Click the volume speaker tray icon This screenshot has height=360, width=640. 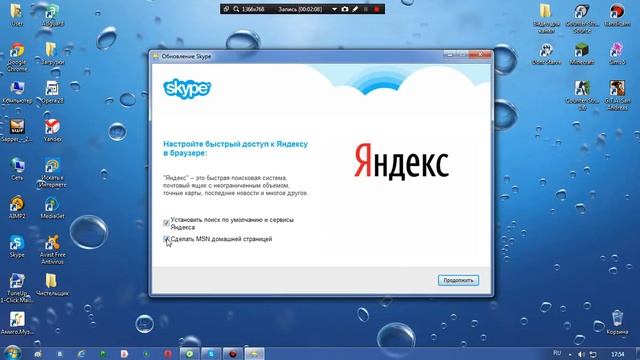click(581, 354)
